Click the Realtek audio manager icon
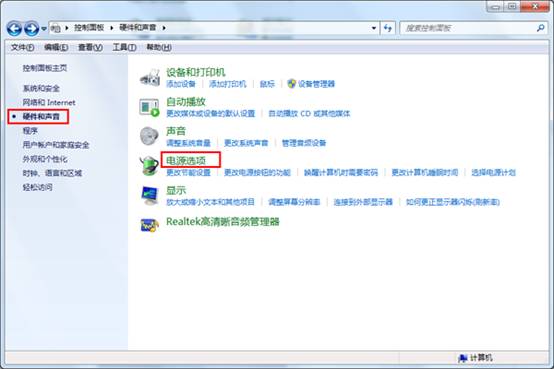 coord(150,225)
